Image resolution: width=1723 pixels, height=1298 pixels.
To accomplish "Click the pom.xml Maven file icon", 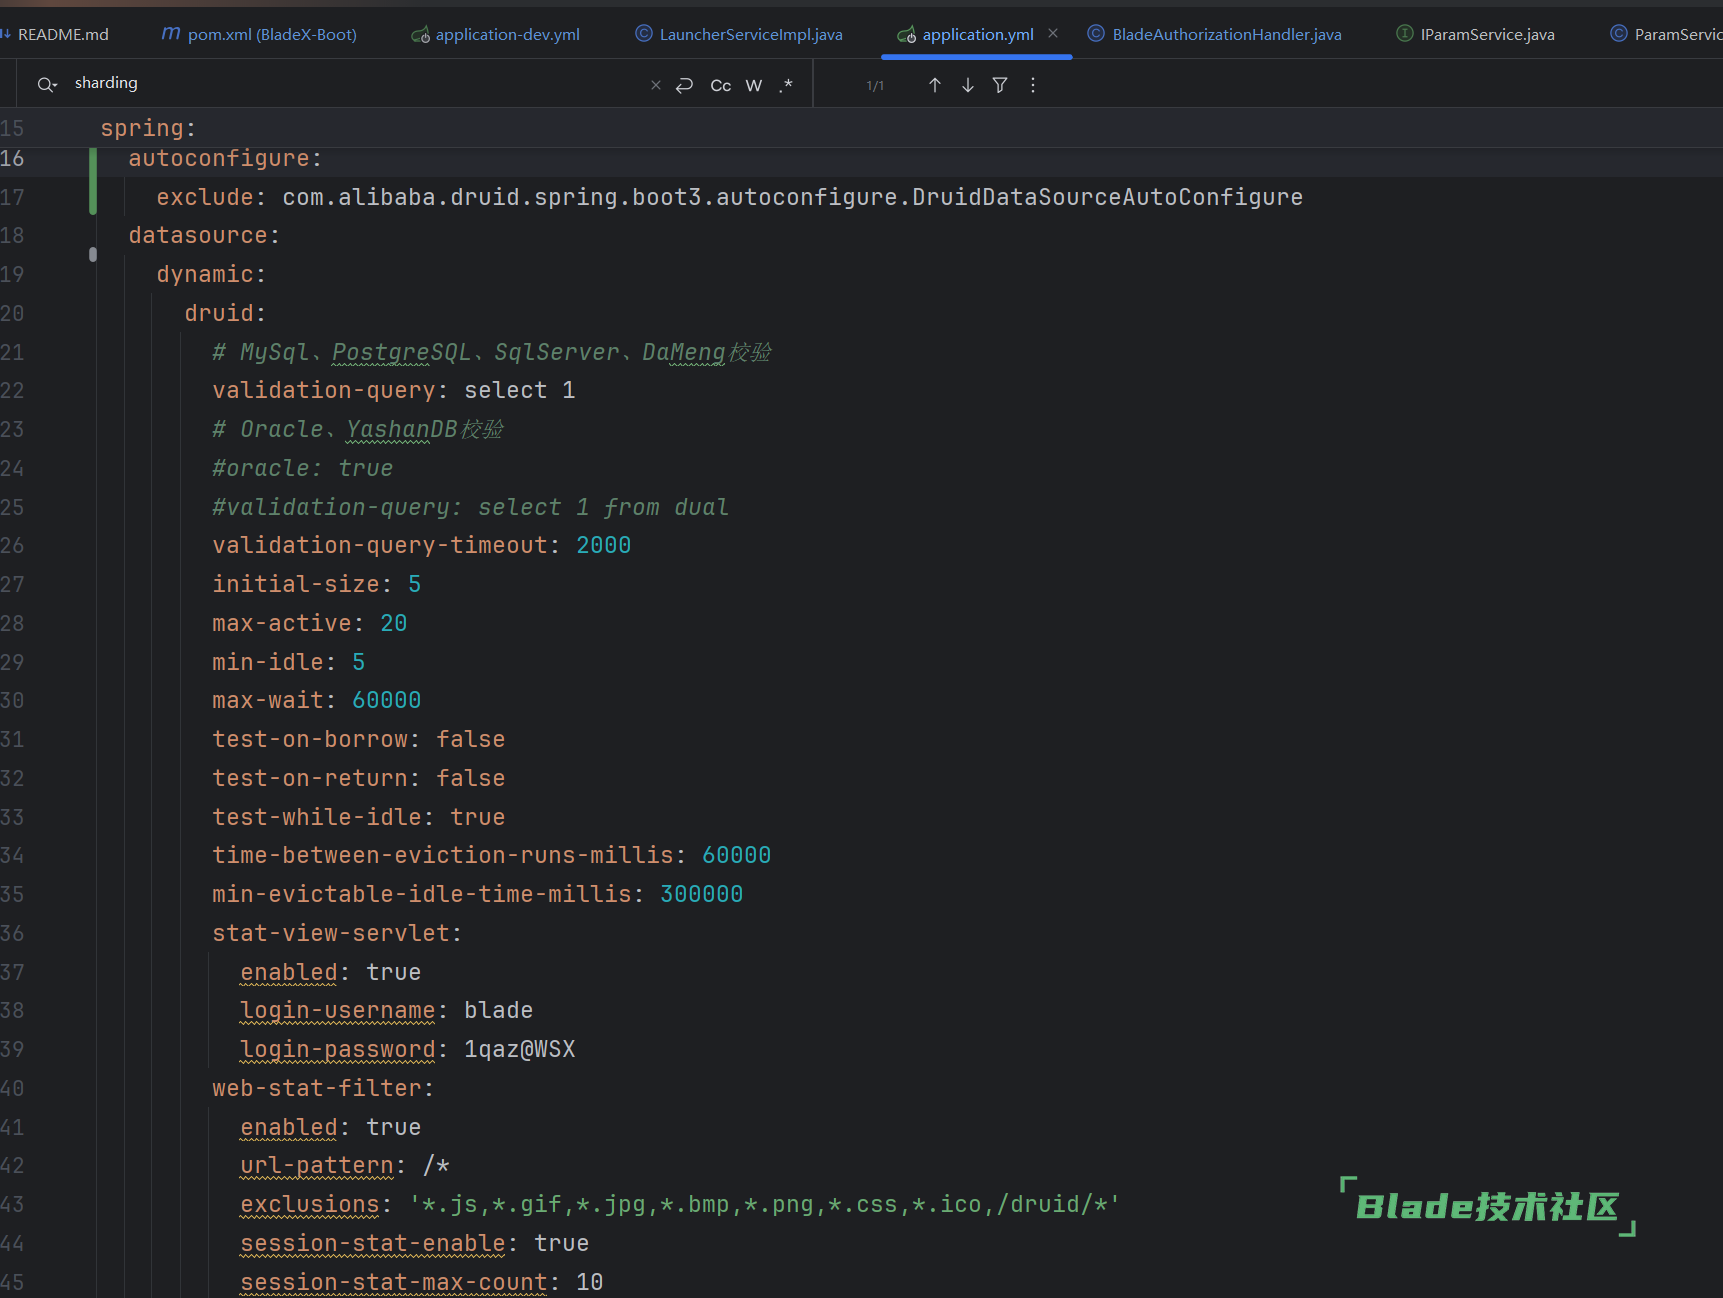I will (171, 34).
